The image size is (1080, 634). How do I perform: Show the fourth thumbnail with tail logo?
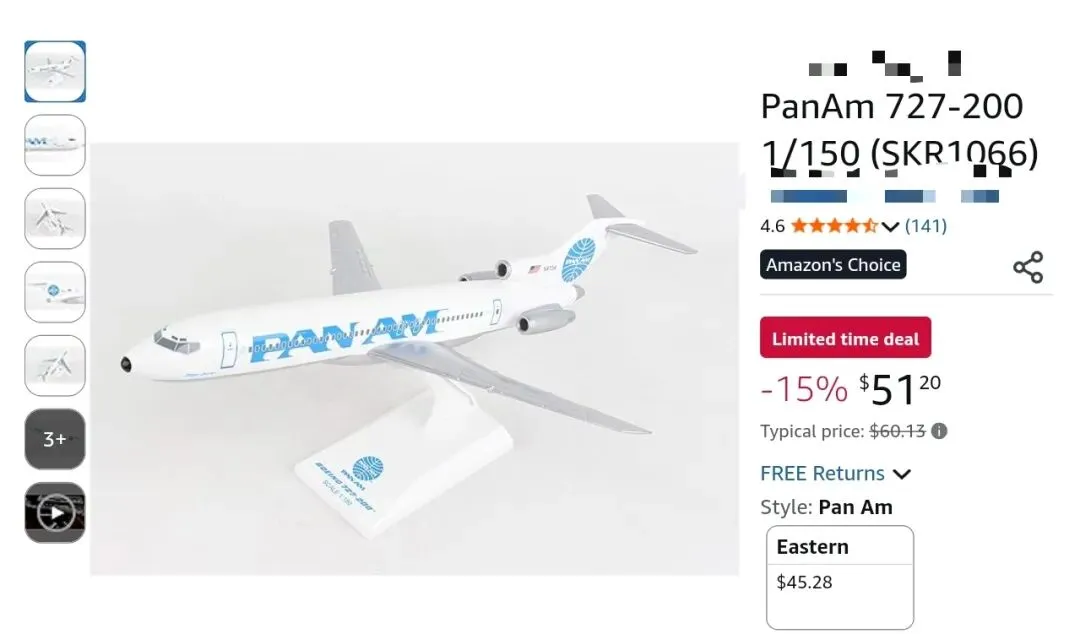coord(55,292)
